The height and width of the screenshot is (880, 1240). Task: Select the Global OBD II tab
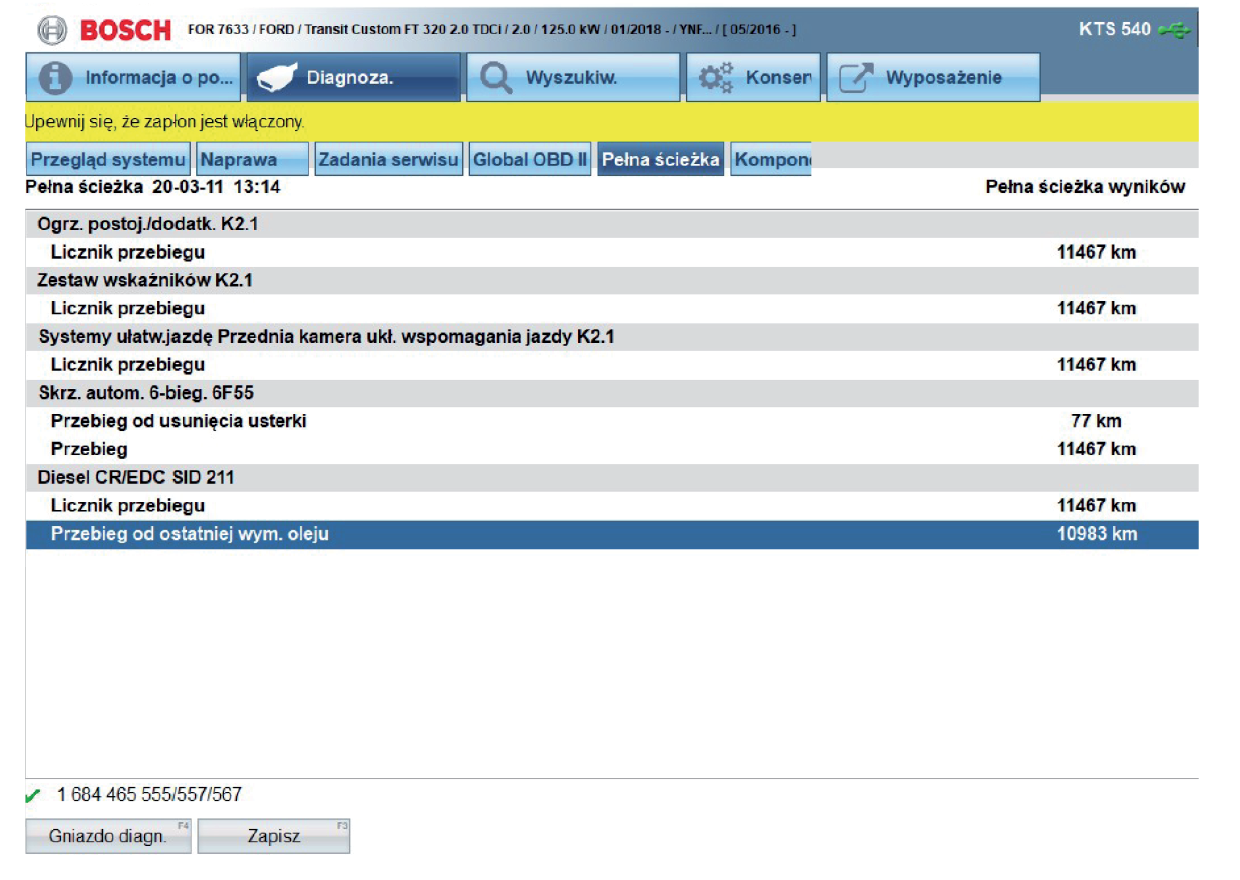530,159
